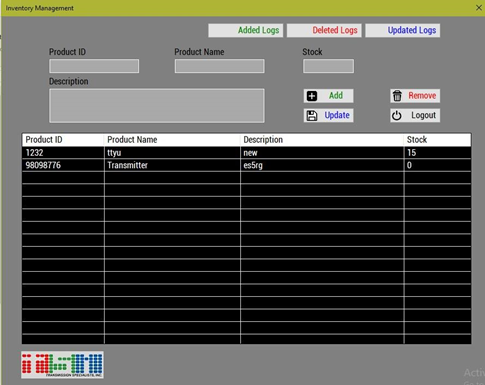Image resolution: width=485 pixels, height=385 pixels.
Task: Click the plus icon on Add button
Action: pos(312,96)
